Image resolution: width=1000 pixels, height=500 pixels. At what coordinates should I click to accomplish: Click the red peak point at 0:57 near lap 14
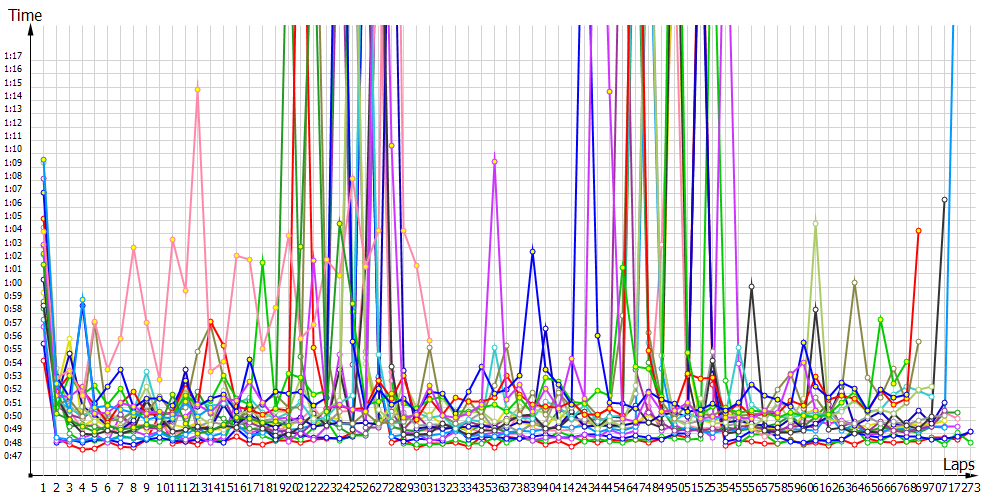pyautogui.click(x=211, y=321)
